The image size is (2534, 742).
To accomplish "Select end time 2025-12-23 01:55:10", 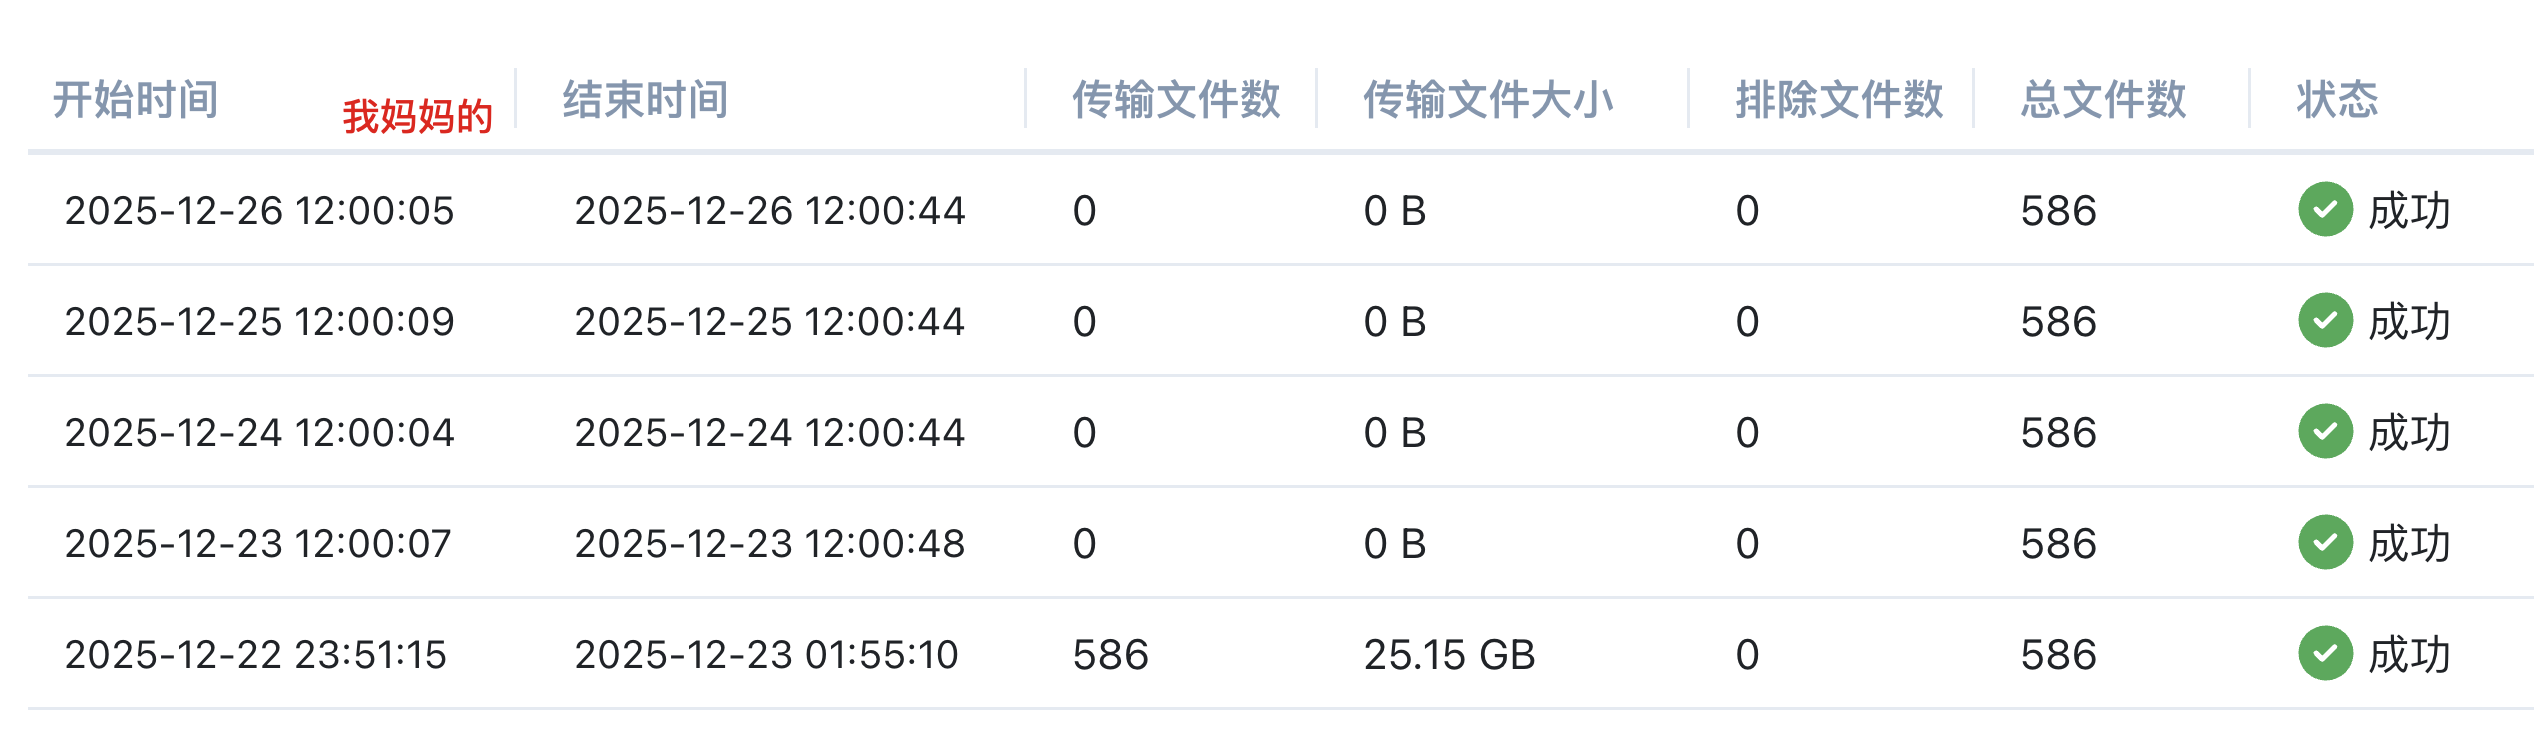I will (x=766, y=655).
